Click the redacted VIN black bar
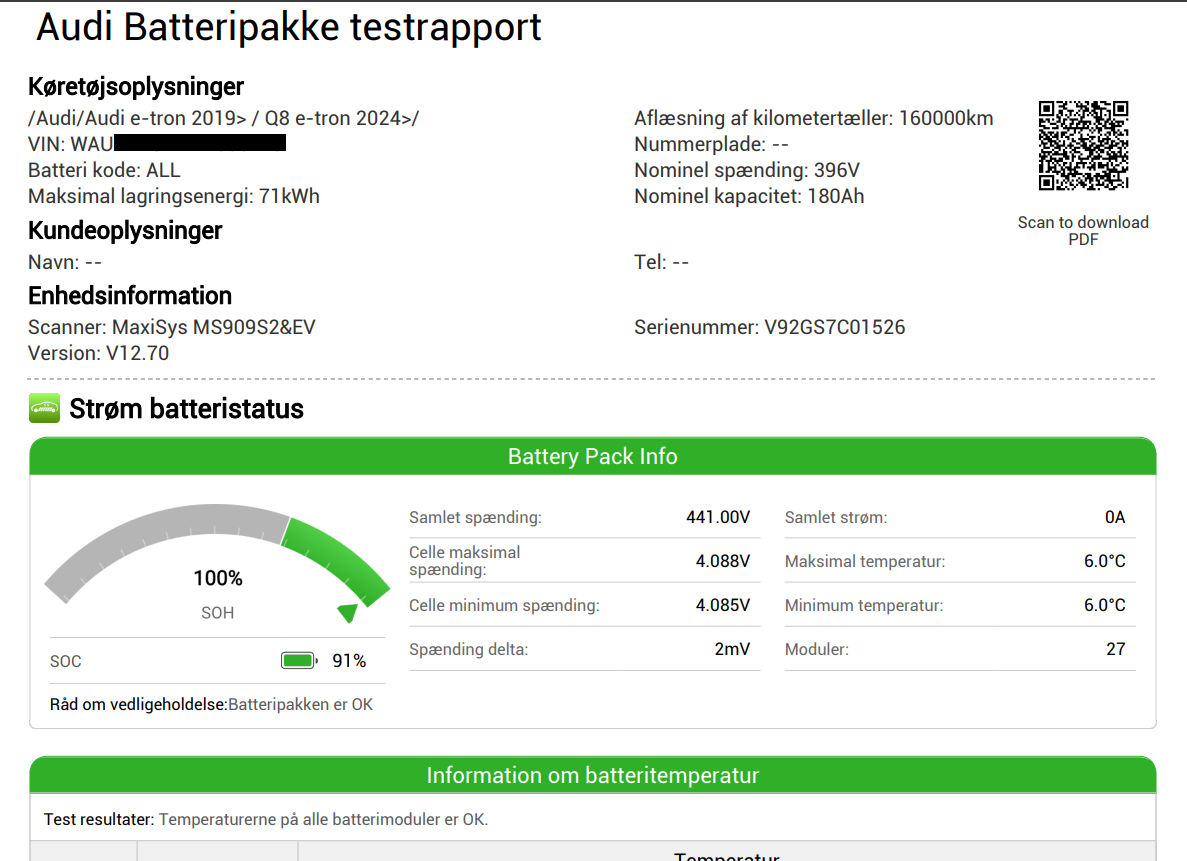This screenshot has width=1187, height=861. click(200, 144)
